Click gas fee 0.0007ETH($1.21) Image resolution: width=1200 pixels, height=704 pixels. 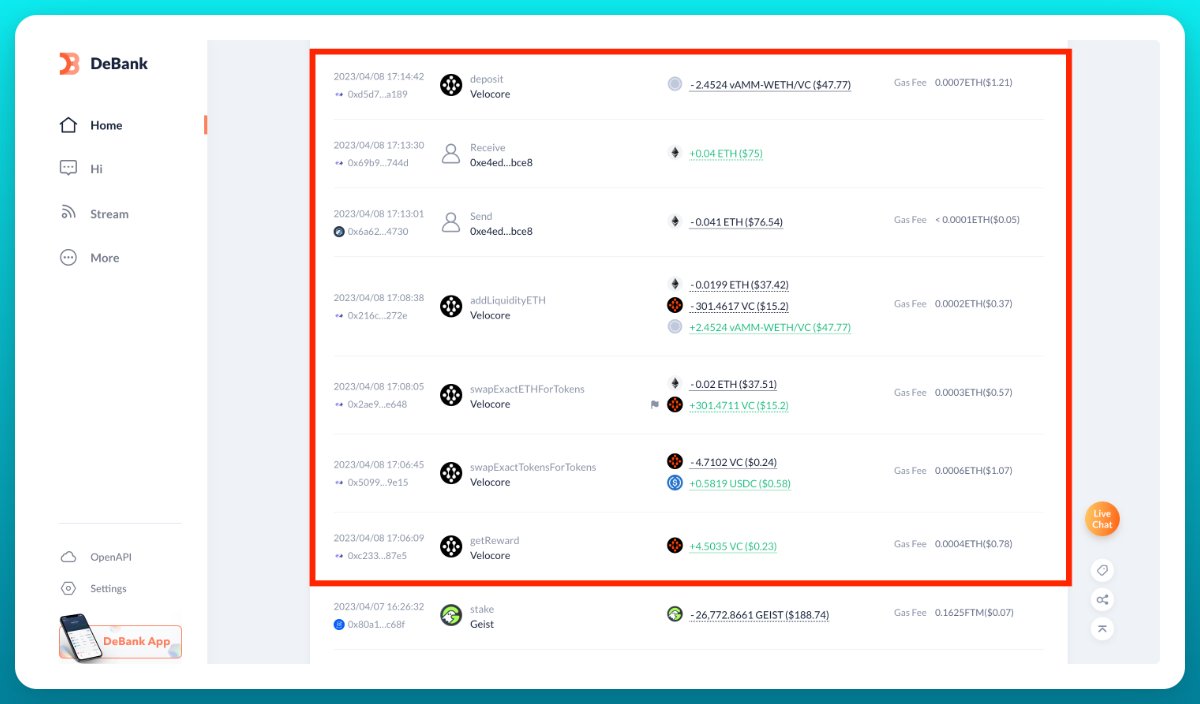973,82
